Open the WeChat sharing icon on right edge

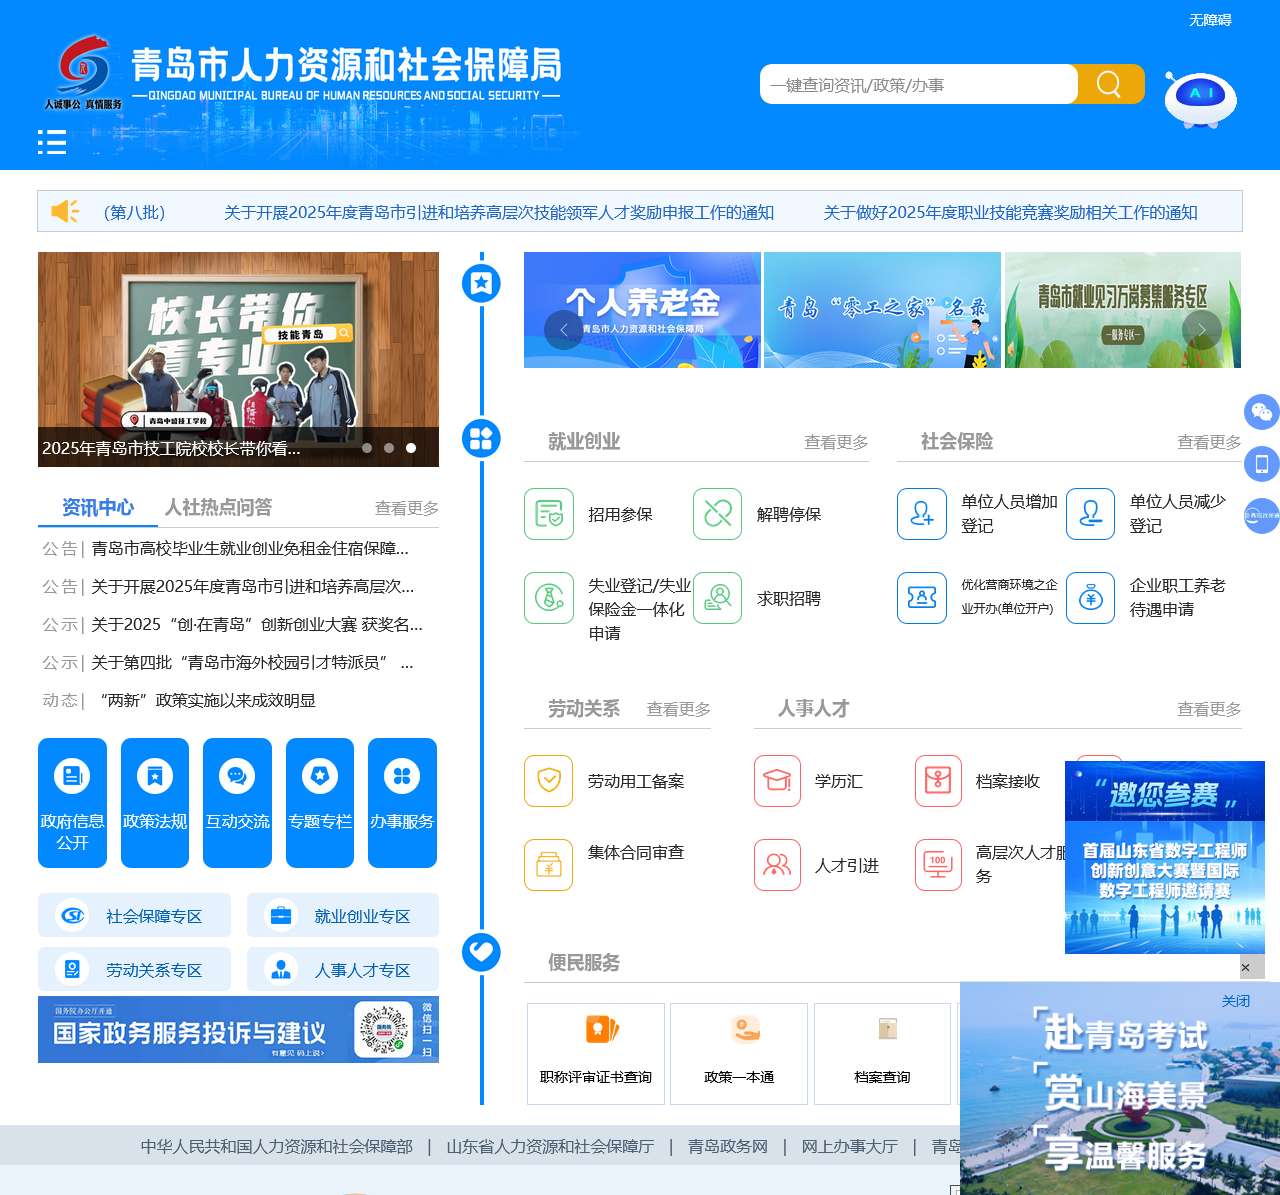click(1262, 412)
